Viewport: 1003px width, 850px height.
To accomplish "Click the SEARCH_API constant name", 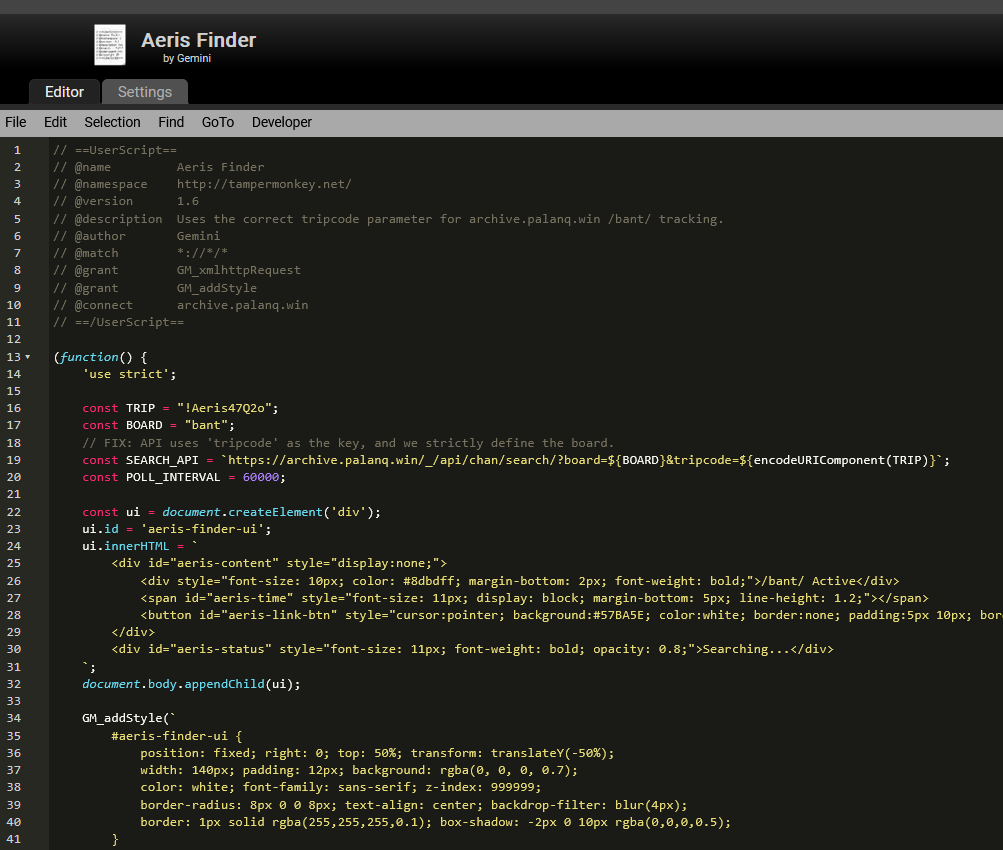I will (x=162, y=460).
